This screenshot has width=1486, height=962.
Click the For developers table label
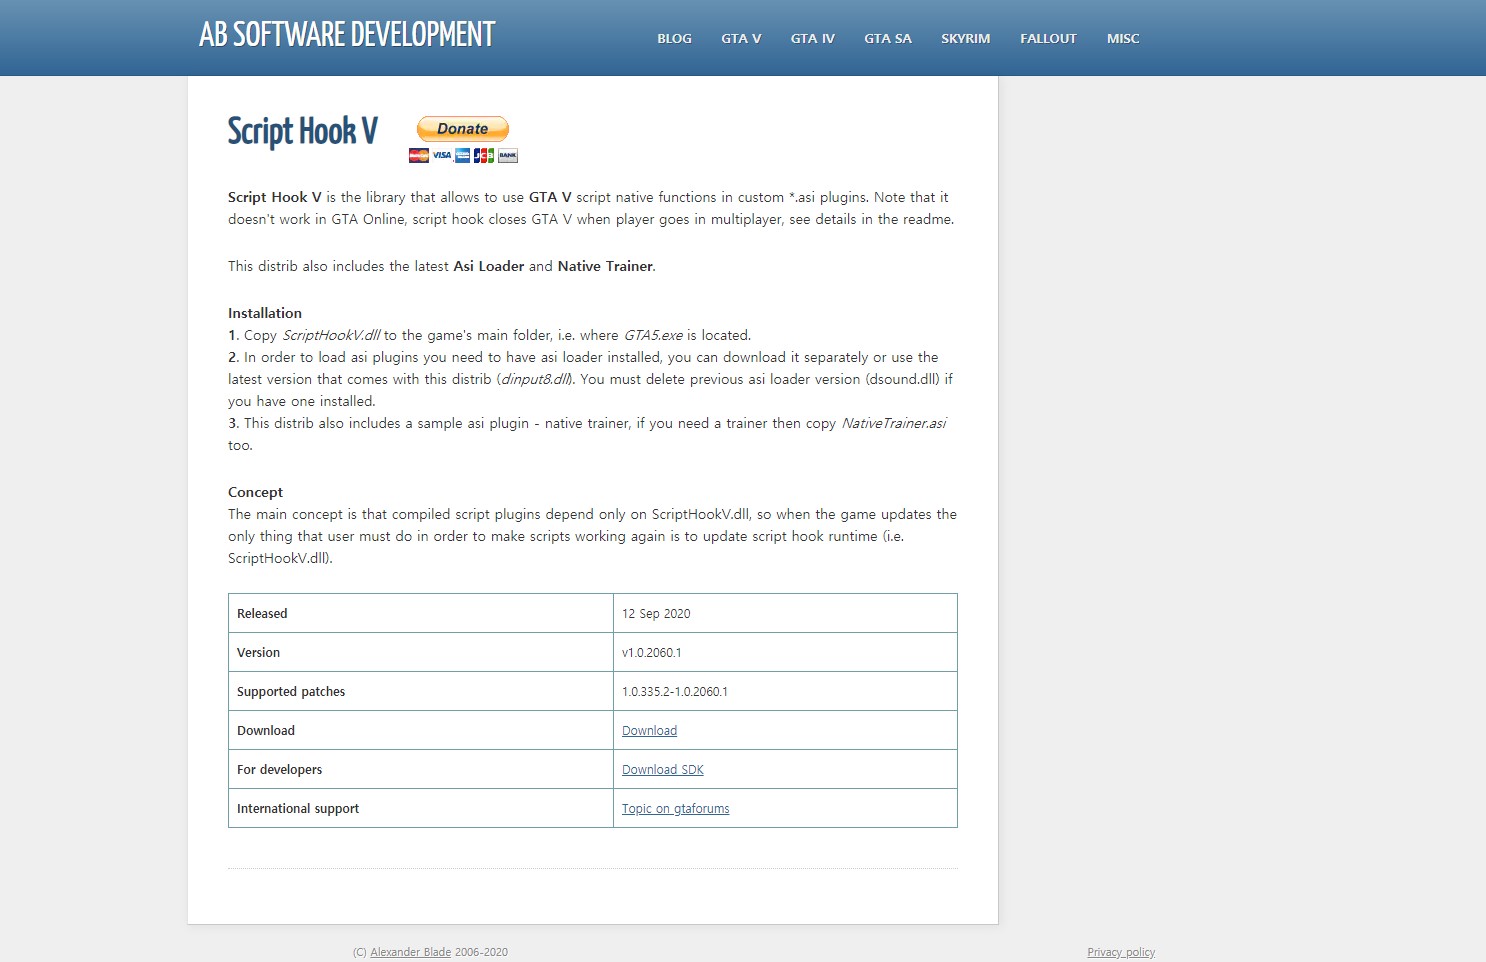click(279, 770)
